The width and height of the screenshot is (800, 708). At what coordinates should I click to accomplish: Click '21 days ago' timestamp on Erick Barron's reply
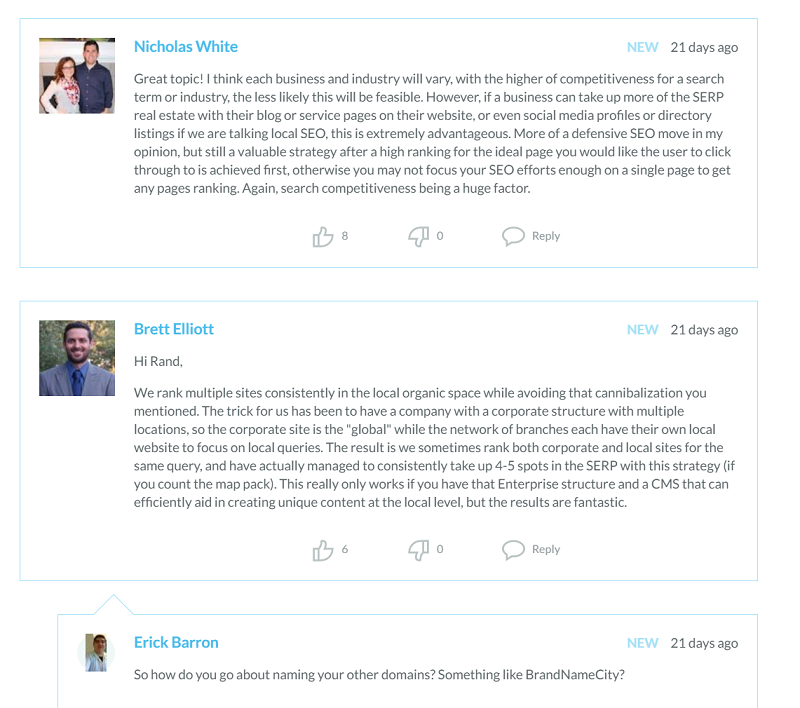point(704,643)
